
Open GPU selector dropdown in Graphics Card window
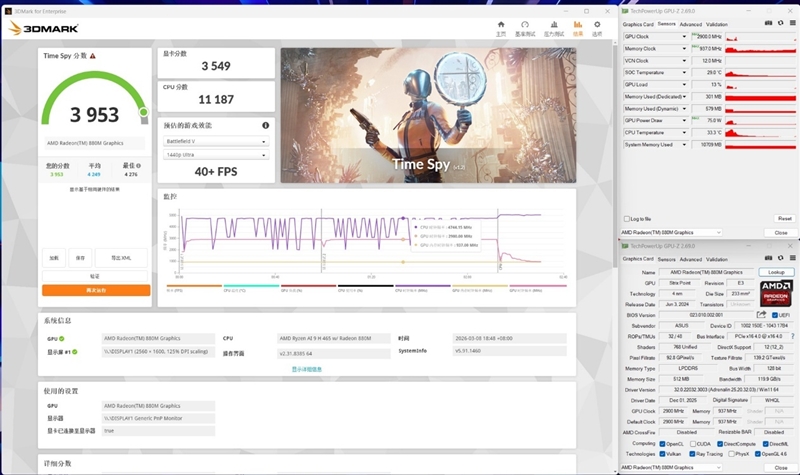[671, 467]
